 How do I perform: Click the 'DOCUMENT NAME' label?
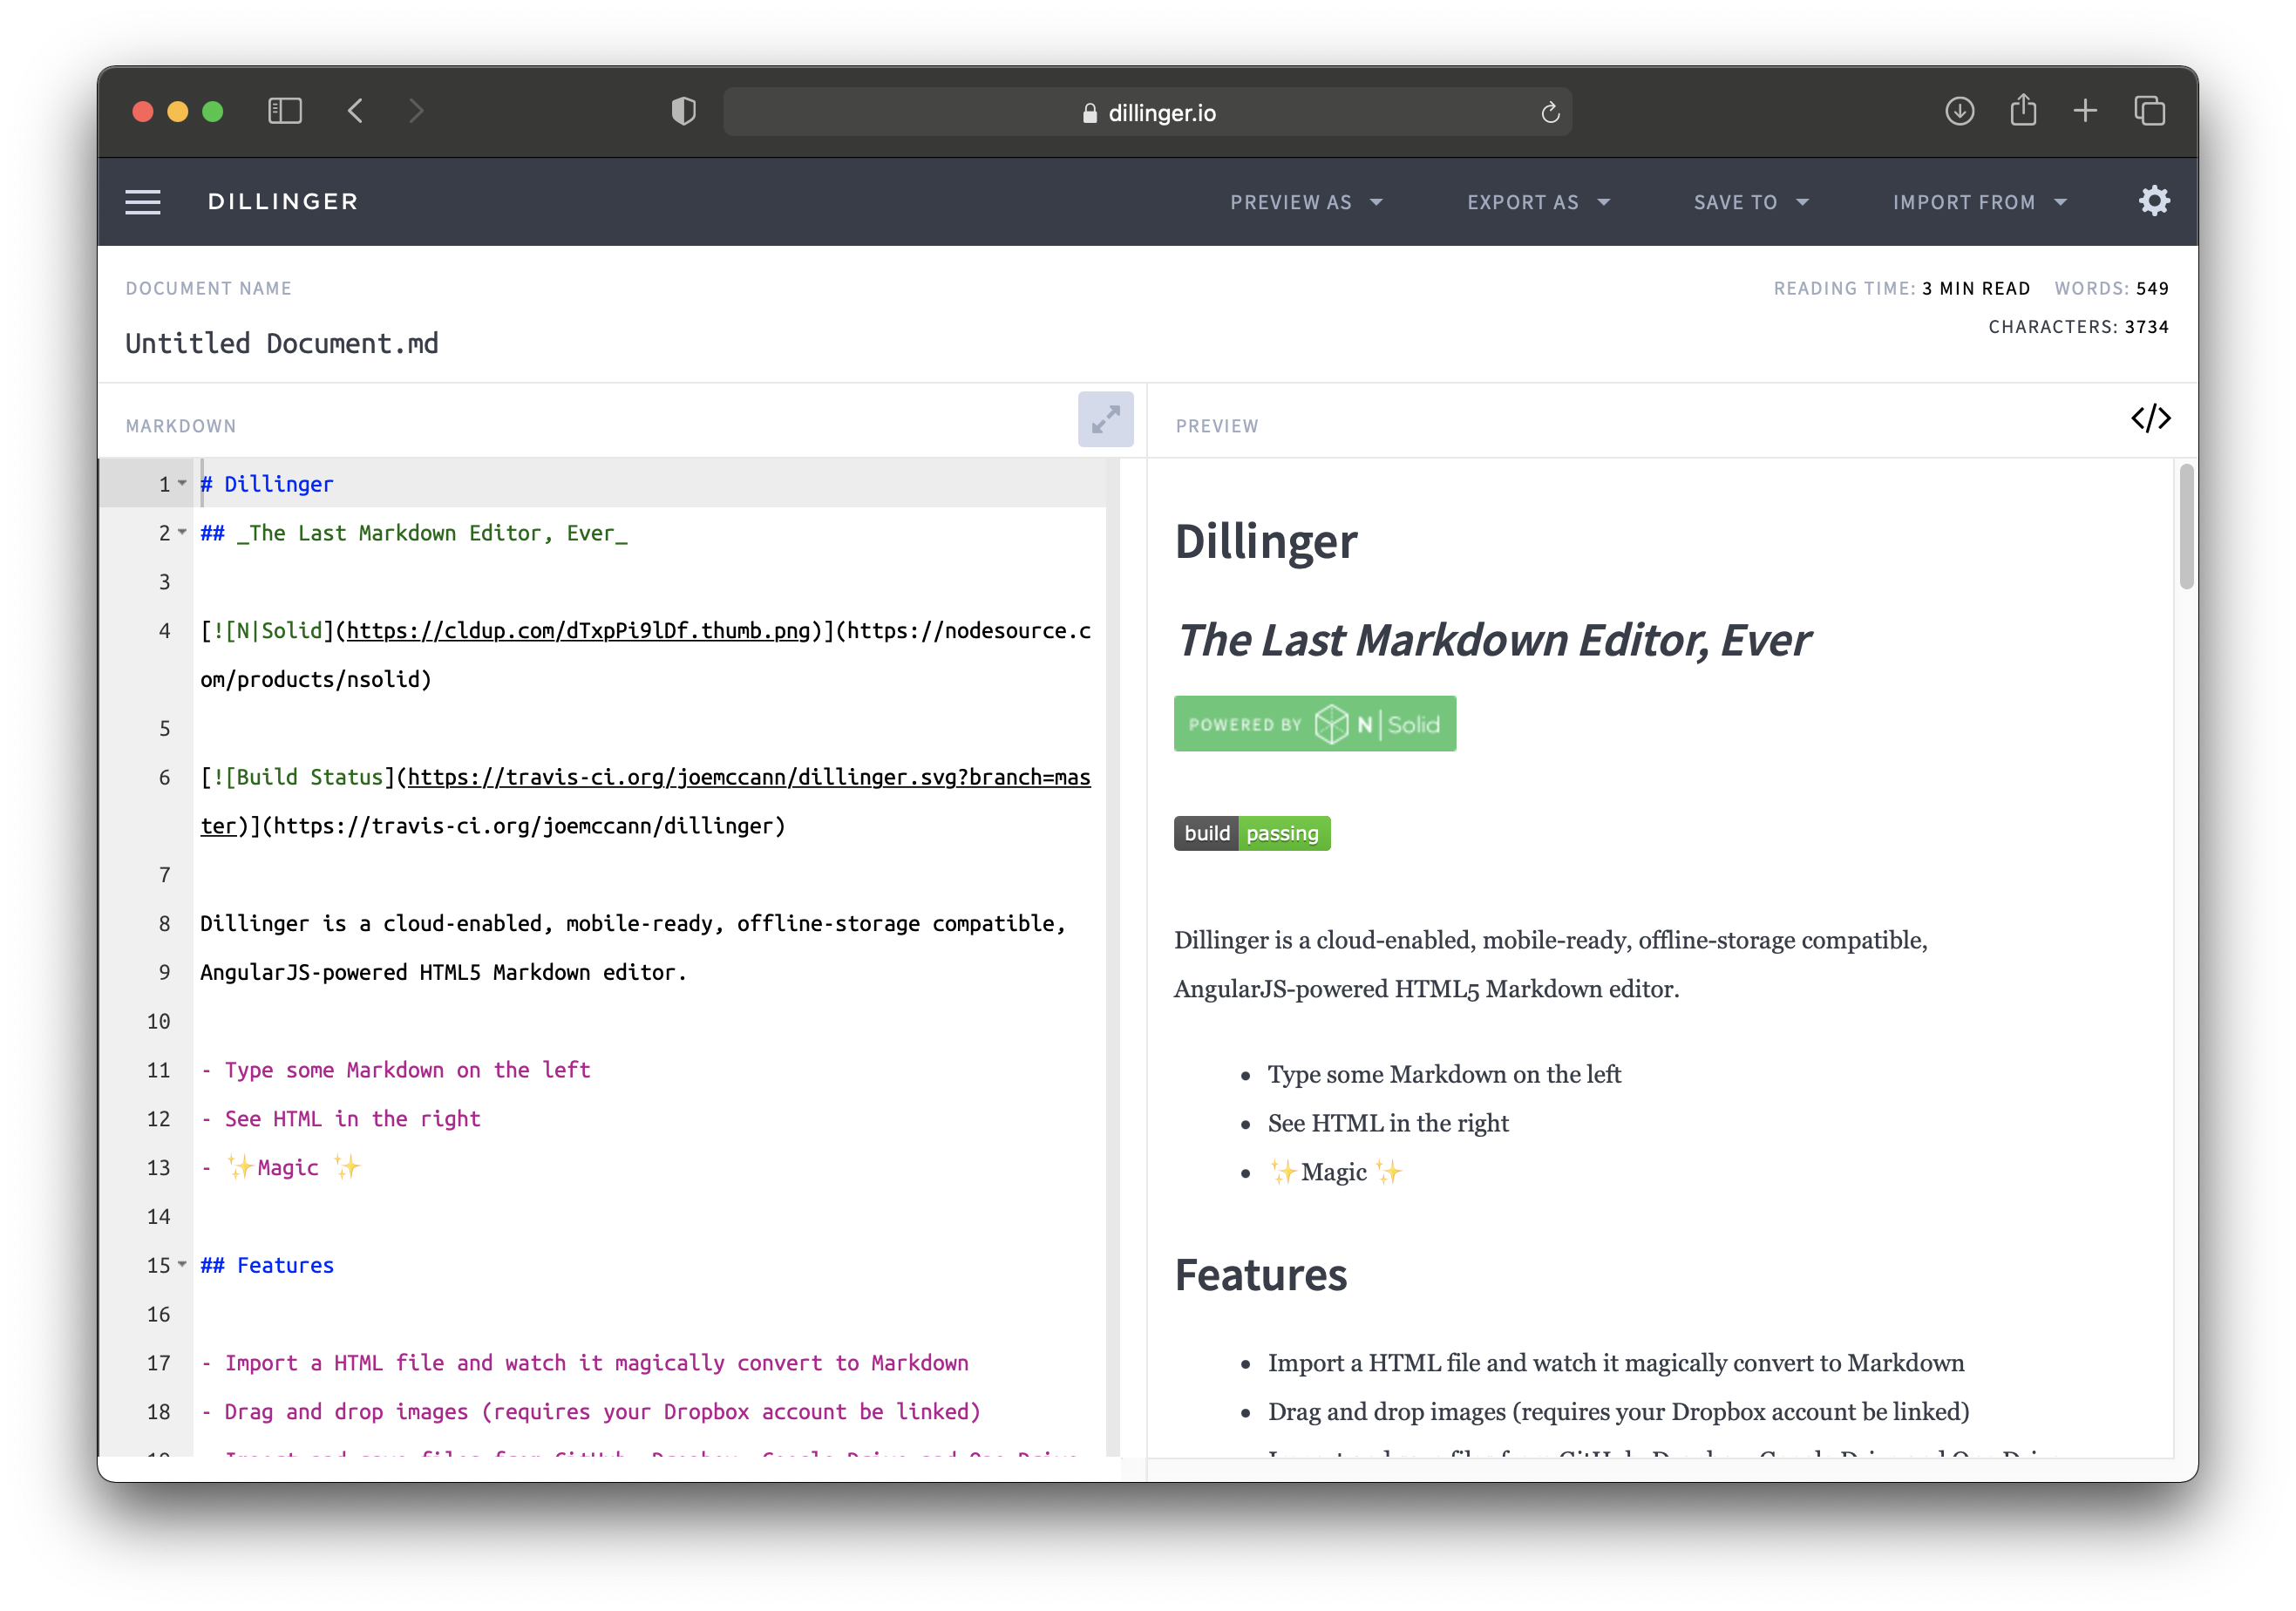pyautogui.click(x=208, y=288)
